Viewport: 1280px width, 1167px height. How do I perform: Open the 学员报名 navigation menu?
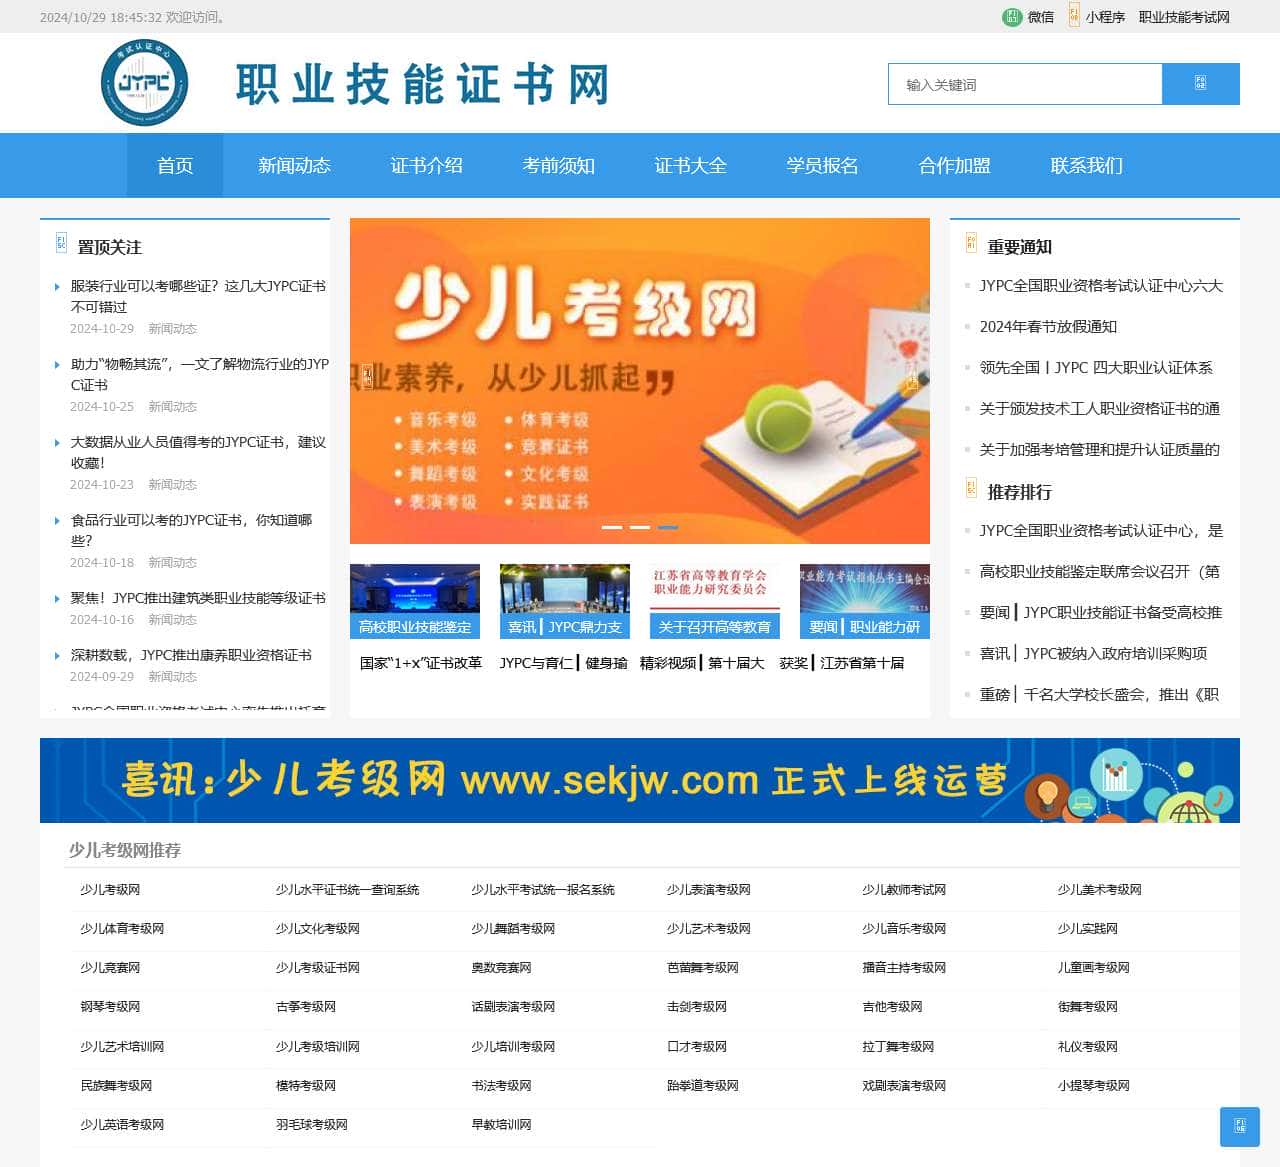tap(822, 165)
